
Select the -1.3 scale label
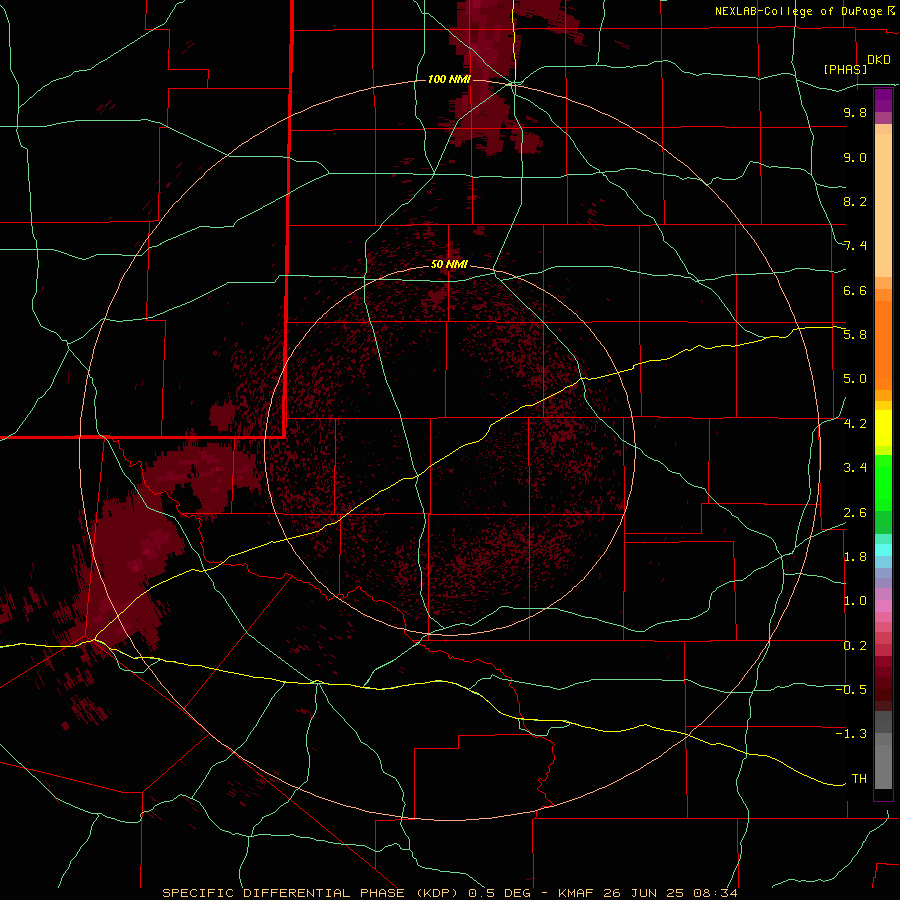click(851, 734)
